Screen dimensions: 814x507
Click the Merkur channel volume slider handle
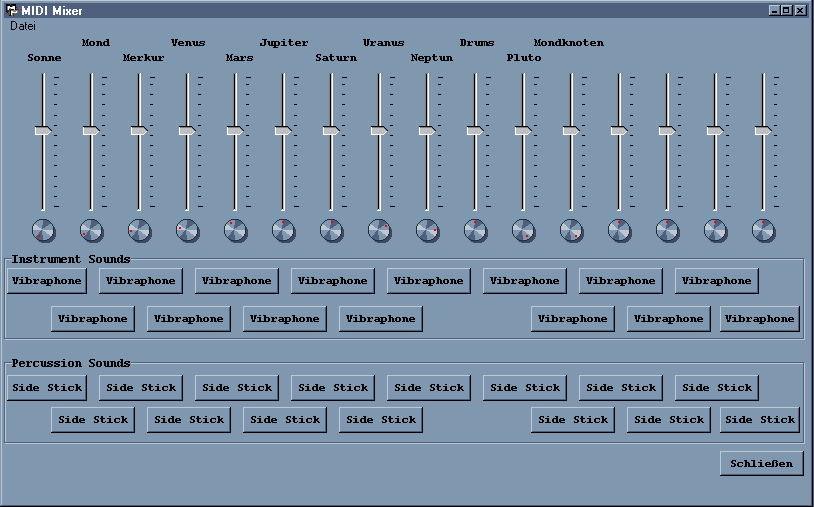pyautogui.click(x=139, y=130)
